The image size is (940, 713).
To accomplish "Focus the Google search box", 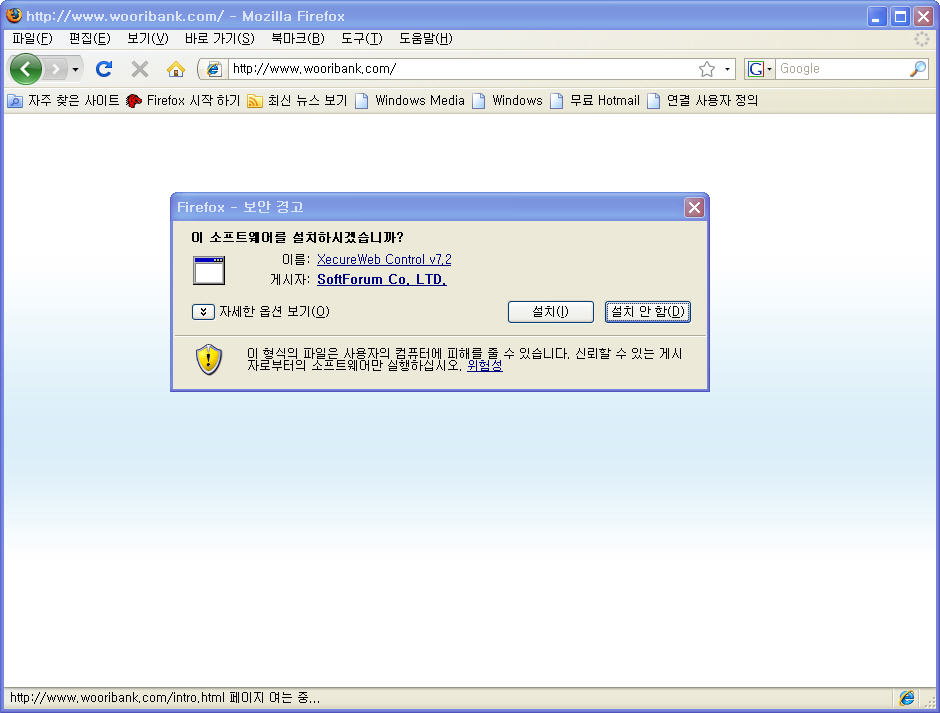I will coord(842,69).
